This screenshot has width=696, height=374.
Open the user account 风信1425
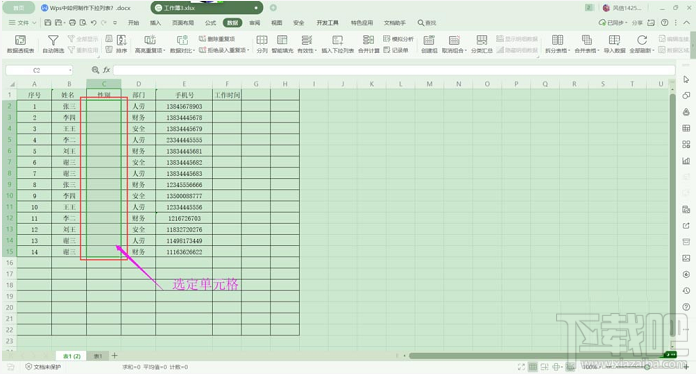(x=622, y=8)
